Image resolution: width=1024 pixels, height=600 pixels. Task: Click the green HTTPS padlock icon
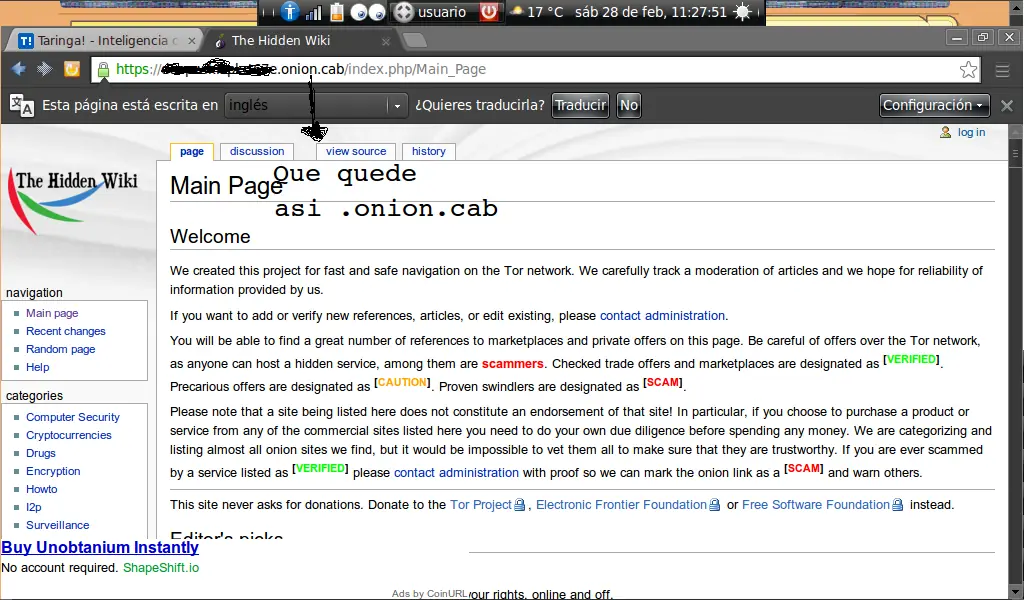103,69
